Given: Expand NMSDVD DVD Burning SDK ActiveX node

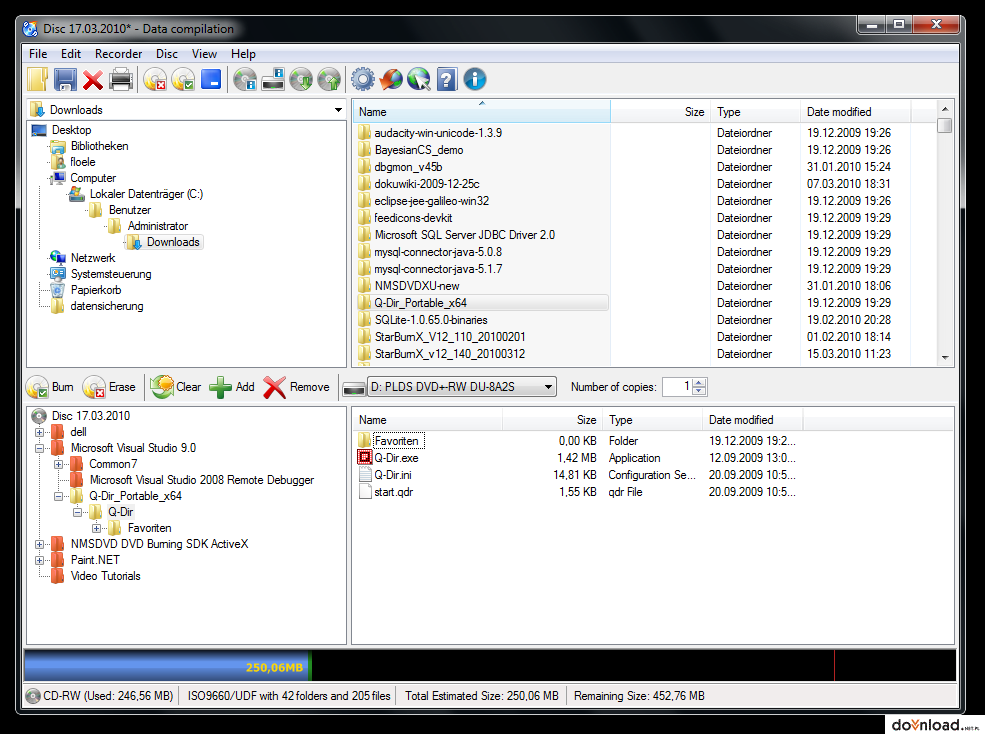Looking at the screenshot, I should click(x=39, y=544).
